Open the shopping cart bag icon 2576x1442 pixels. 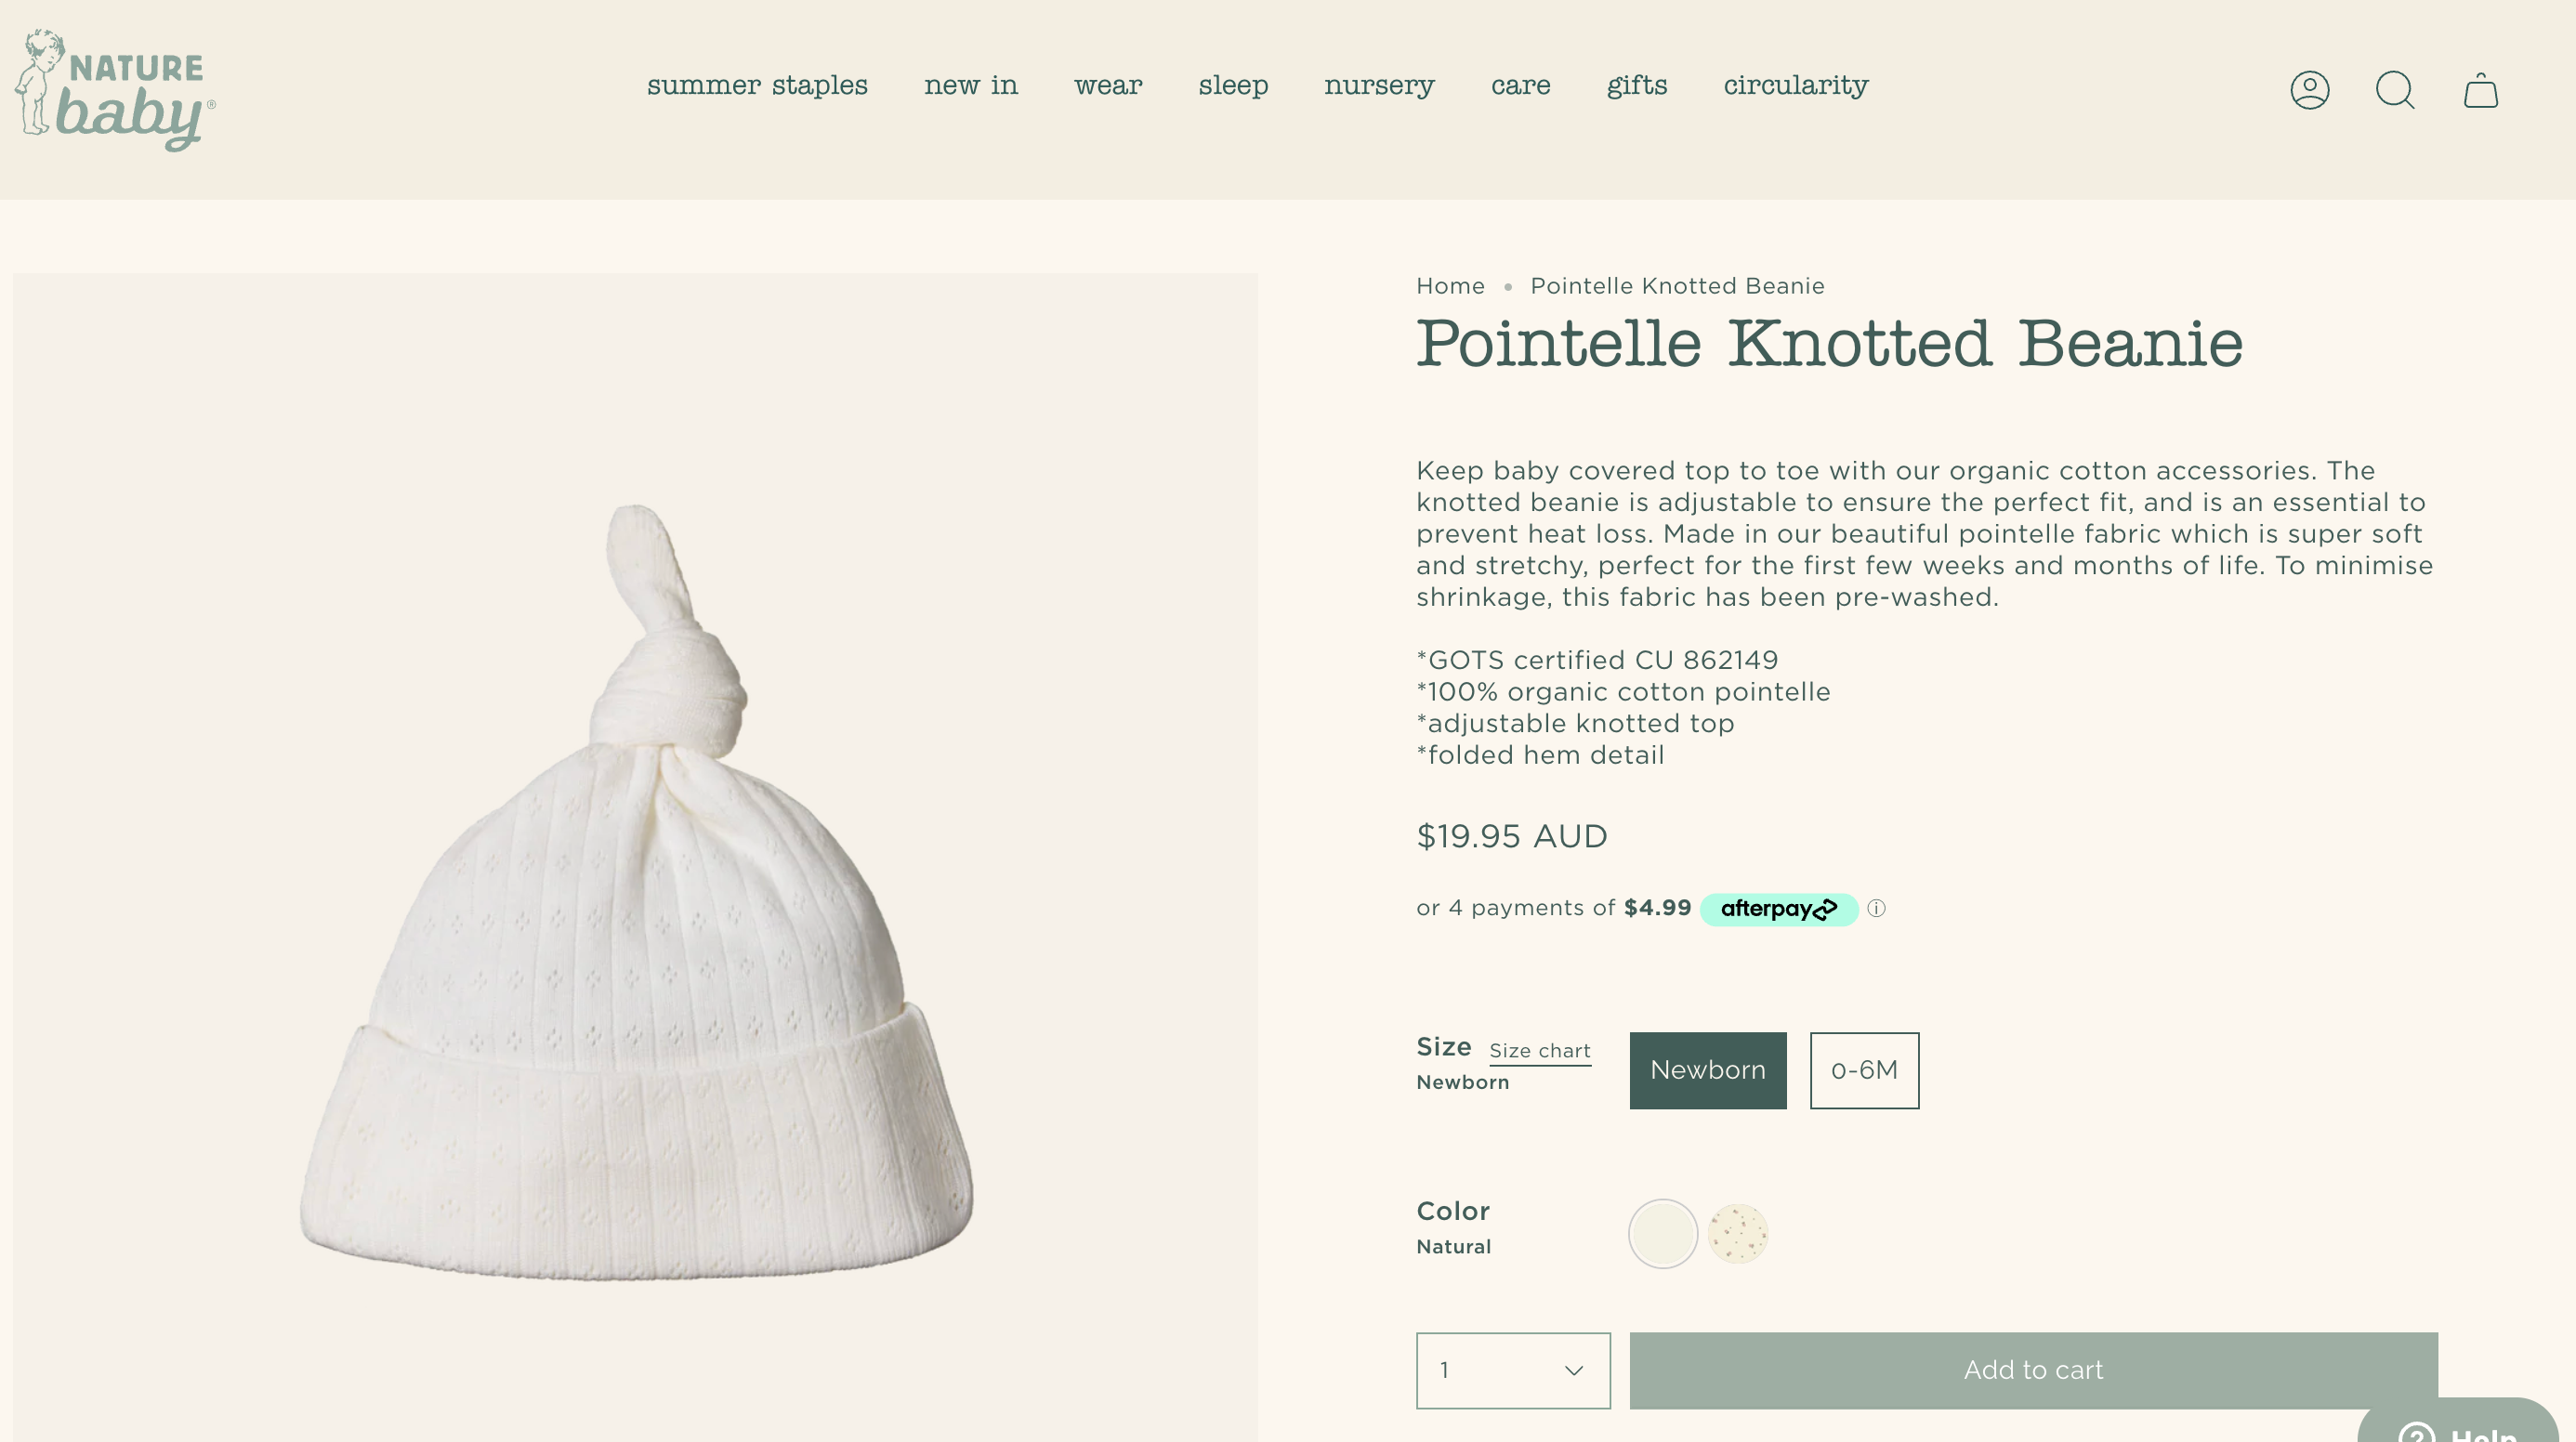click(x=2480, y=91)
